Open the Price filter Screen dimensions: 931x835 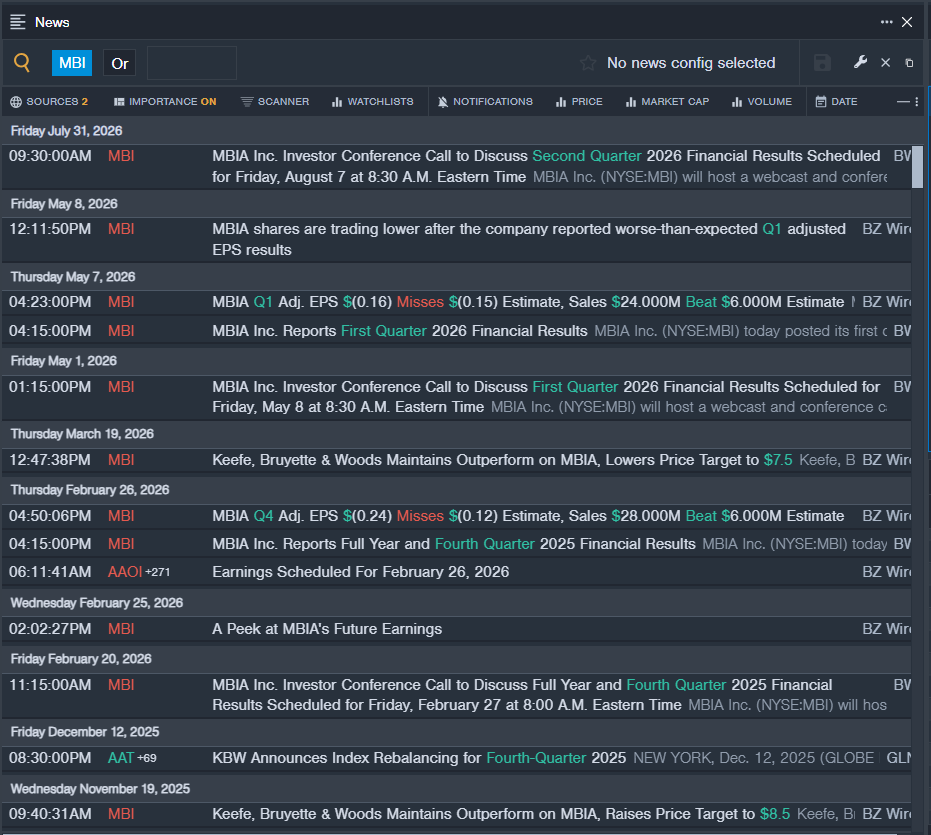[579, 102]
